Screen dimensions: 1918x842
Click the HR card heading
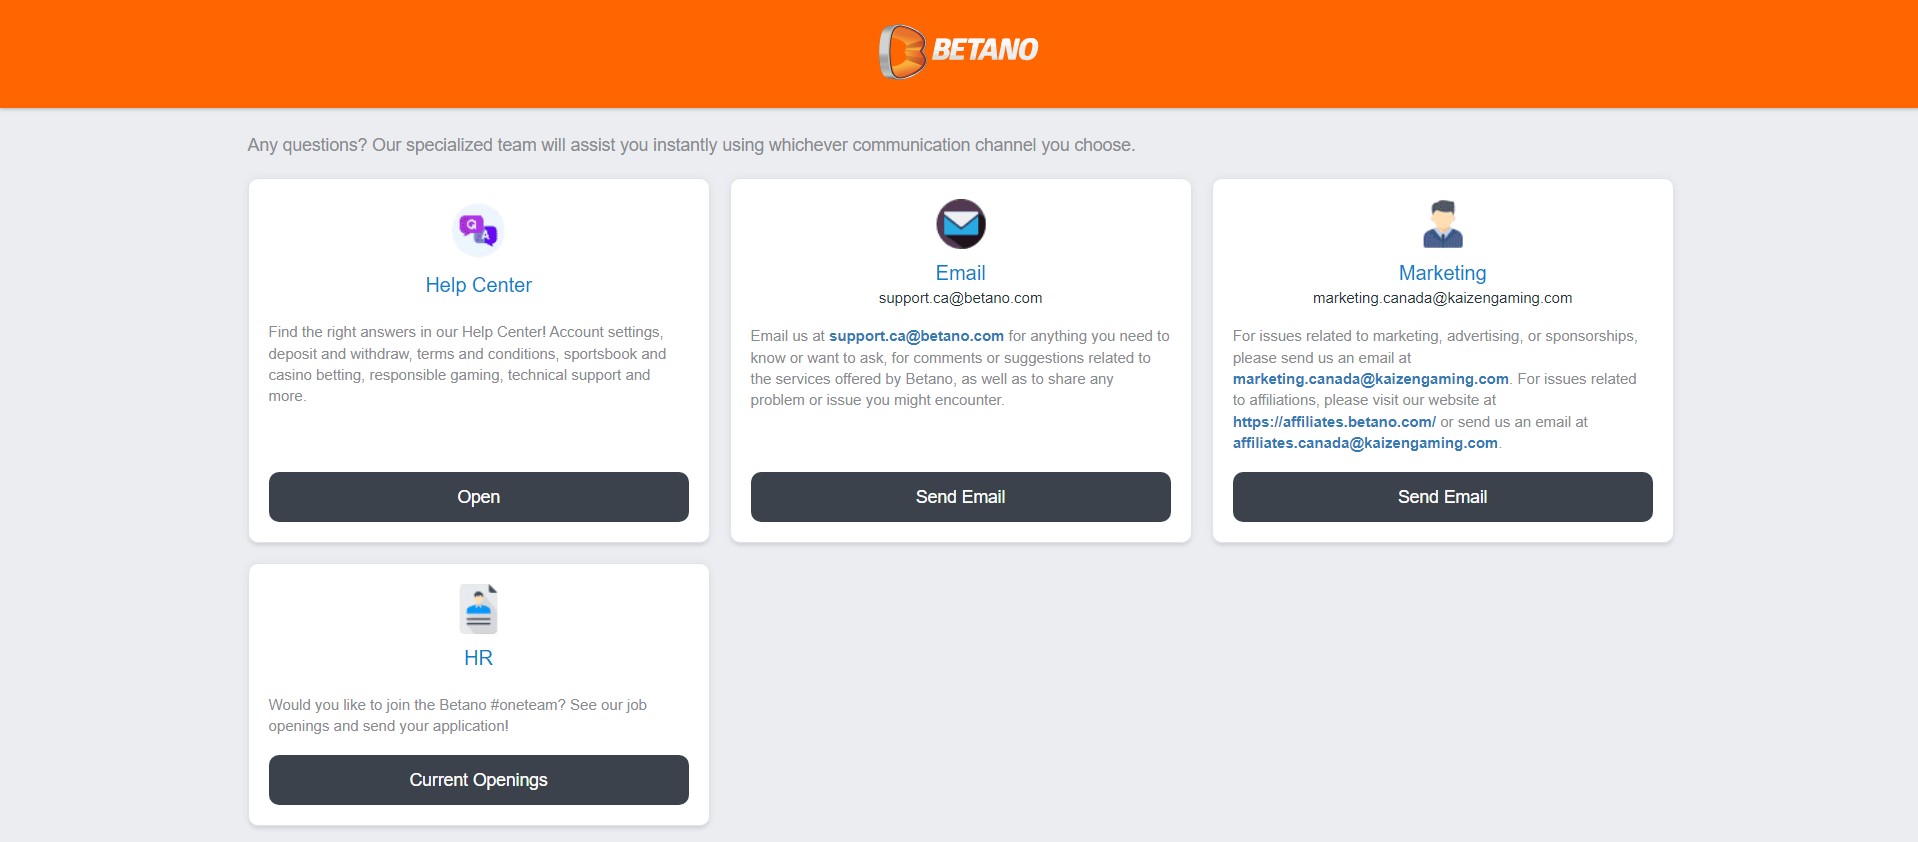[478, 658]
